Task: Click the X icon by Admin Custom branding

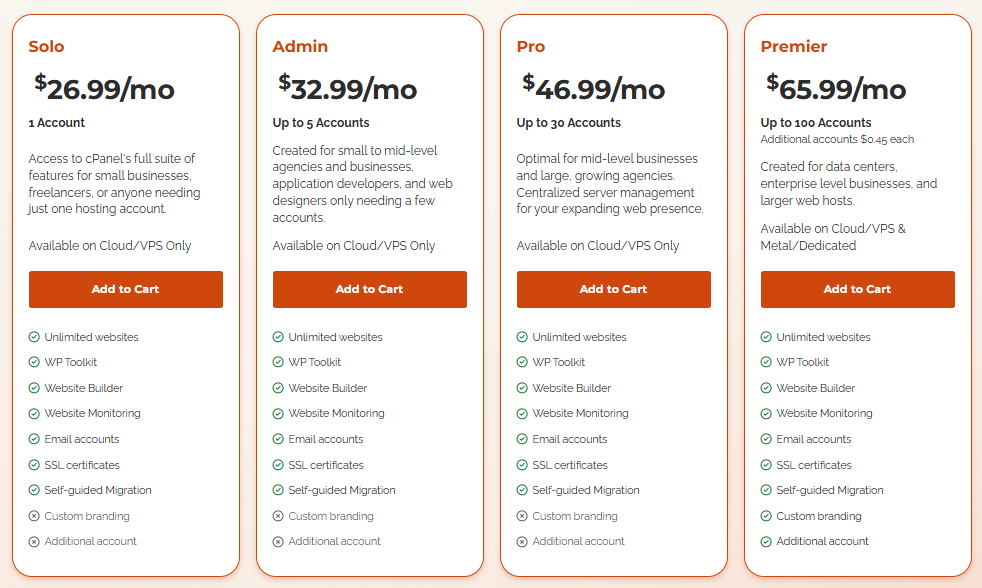Action: click(x=278, y=516)
